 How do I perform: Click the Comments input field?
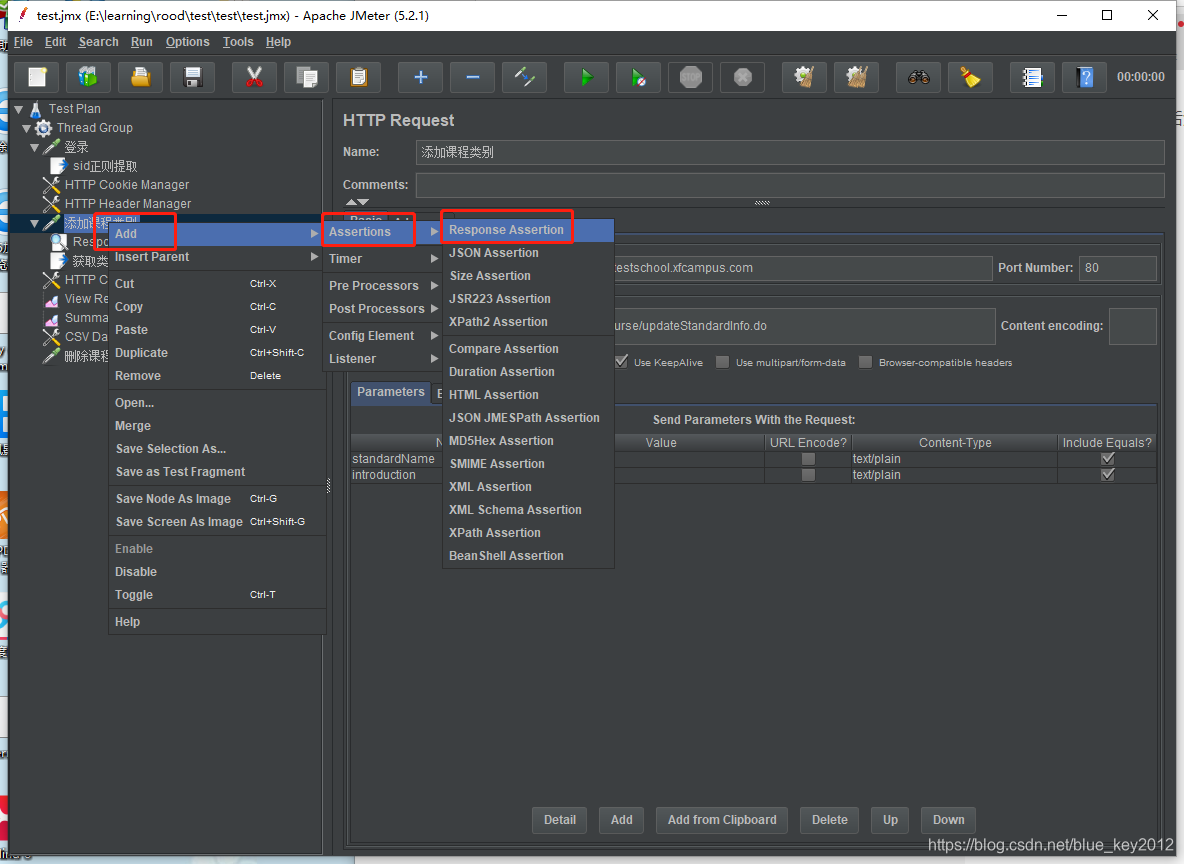point(790,185)
